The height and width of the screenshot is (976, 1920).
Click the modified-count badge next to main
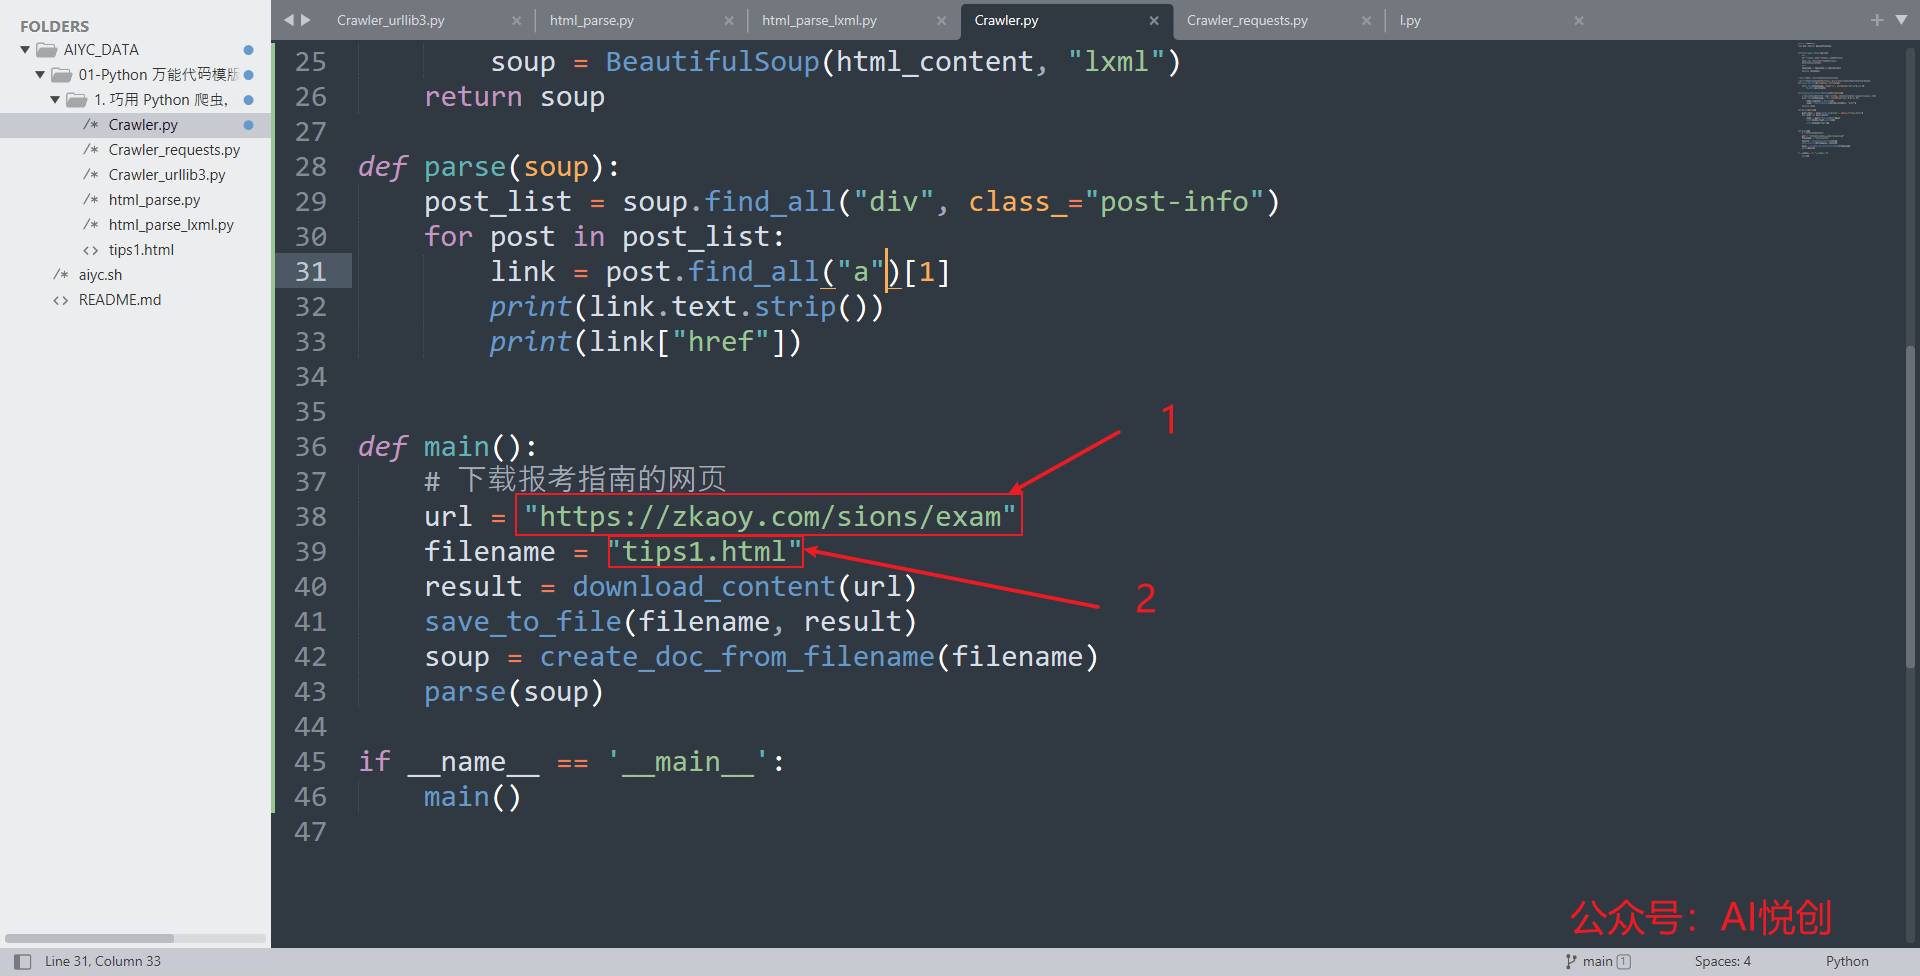(x=1624, y=962)
